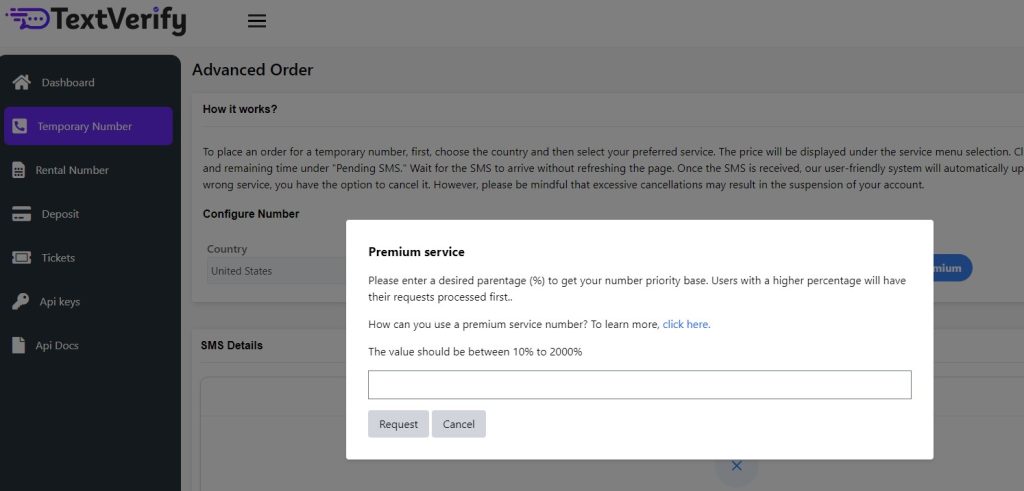1024x491 pixels.
Task: Follow the "click here" link
Action: click(x=686, y=324)
